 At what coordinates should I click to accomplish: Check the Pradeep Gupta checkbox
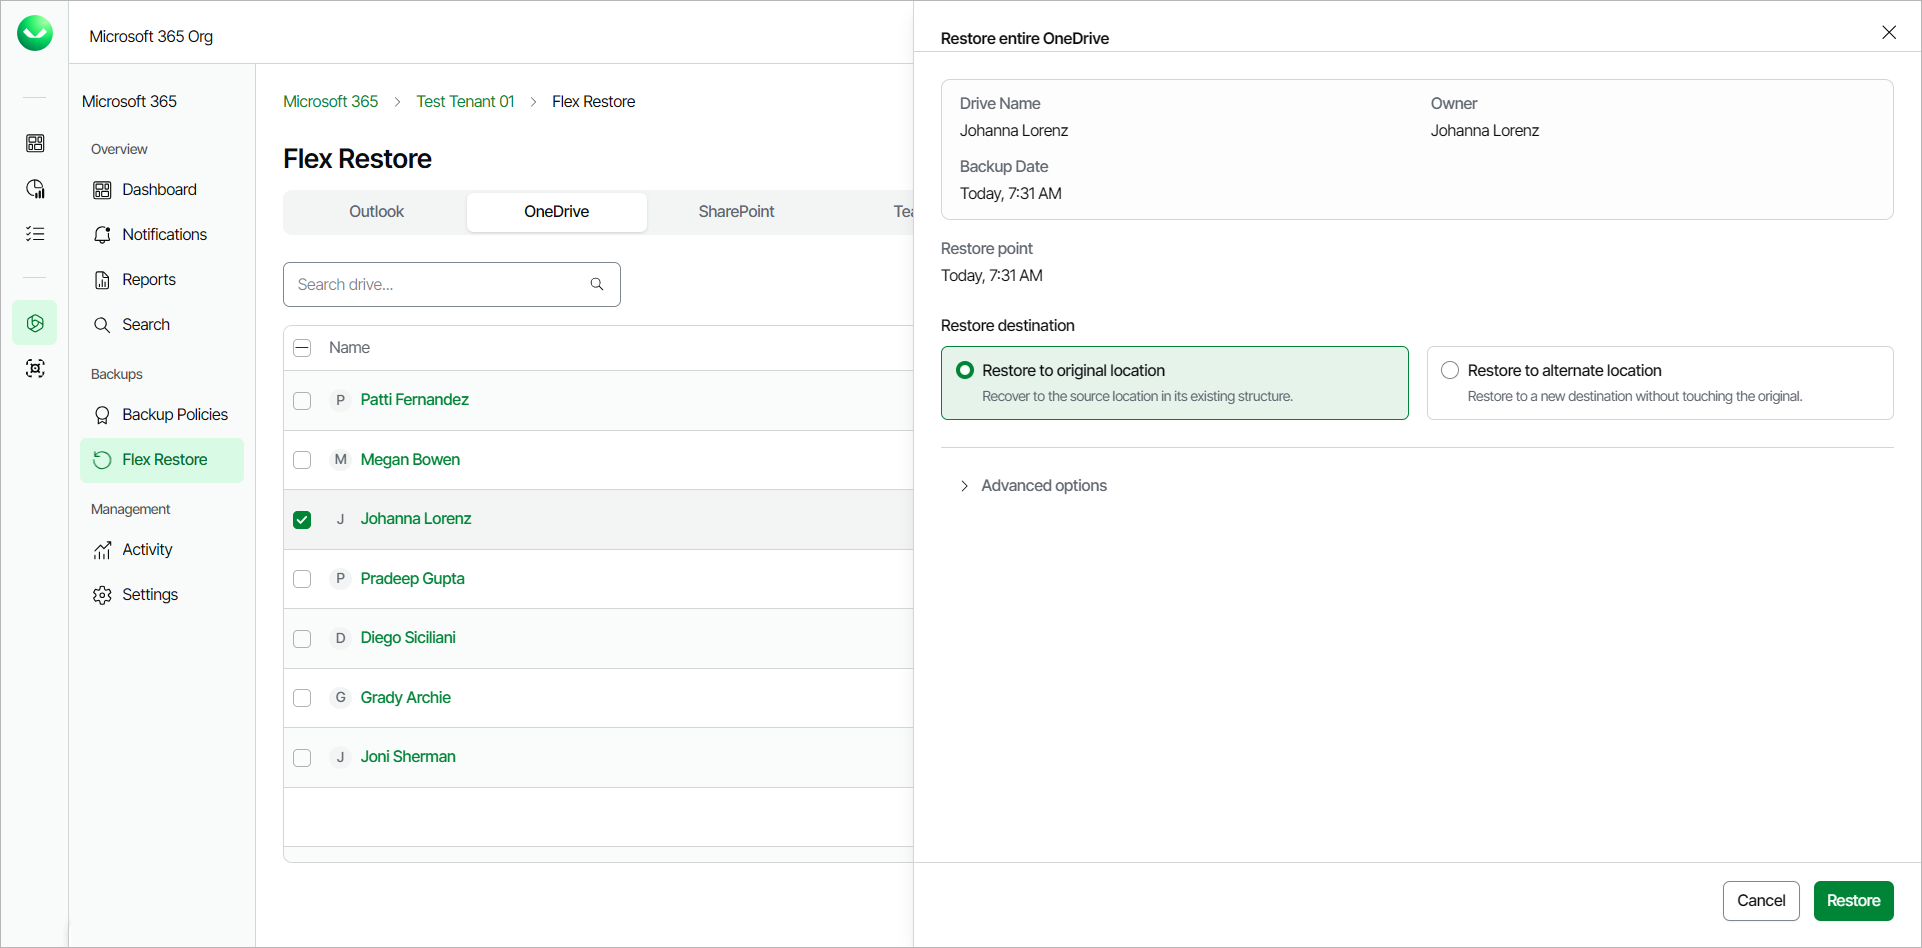pos(302,579)
